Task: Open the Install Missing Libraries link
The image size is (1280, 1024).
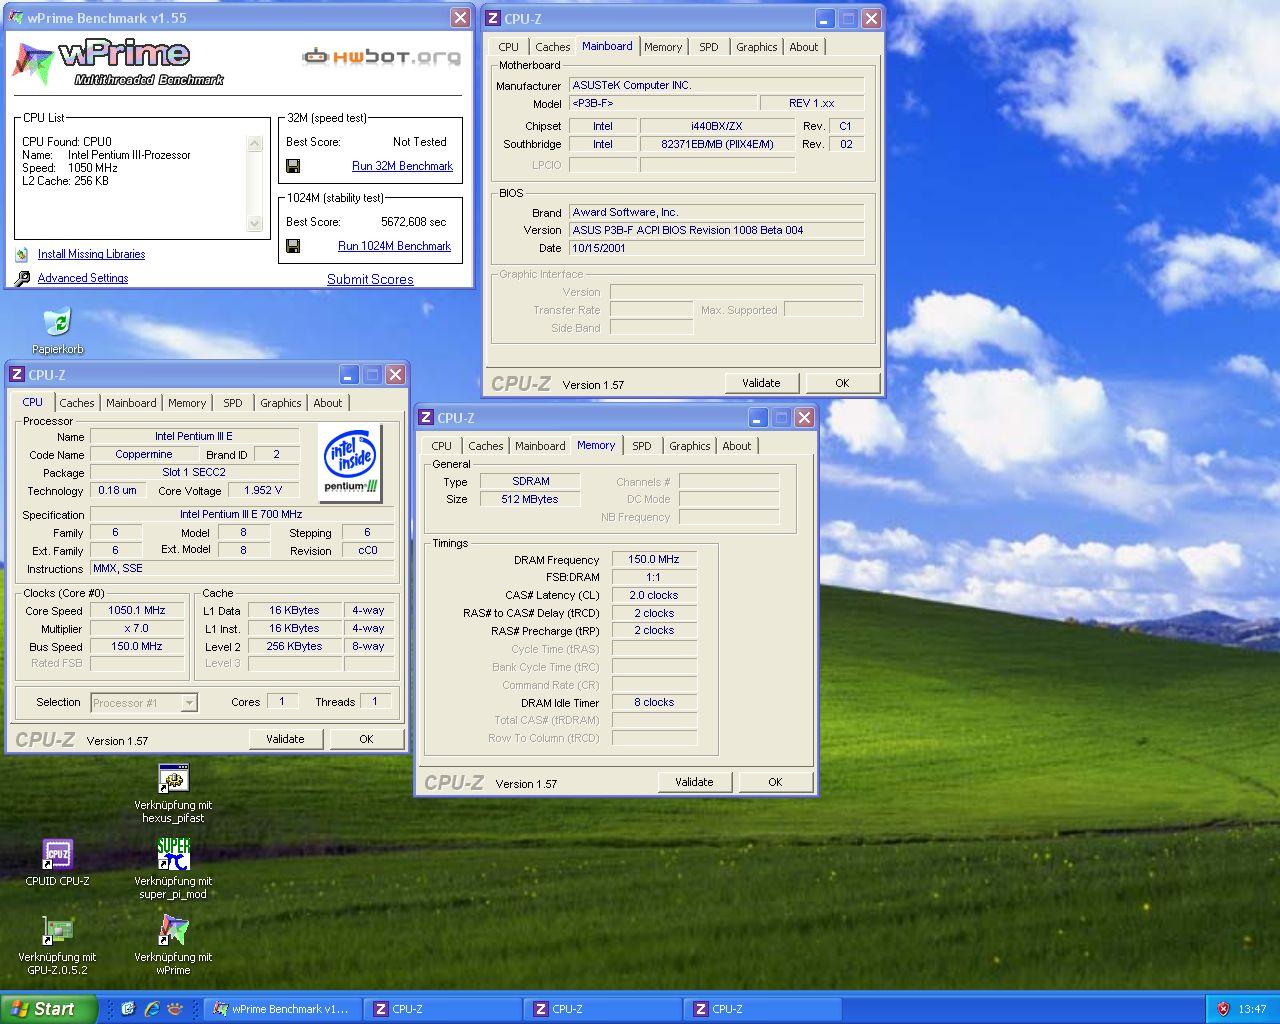Action: pos(91,254)
